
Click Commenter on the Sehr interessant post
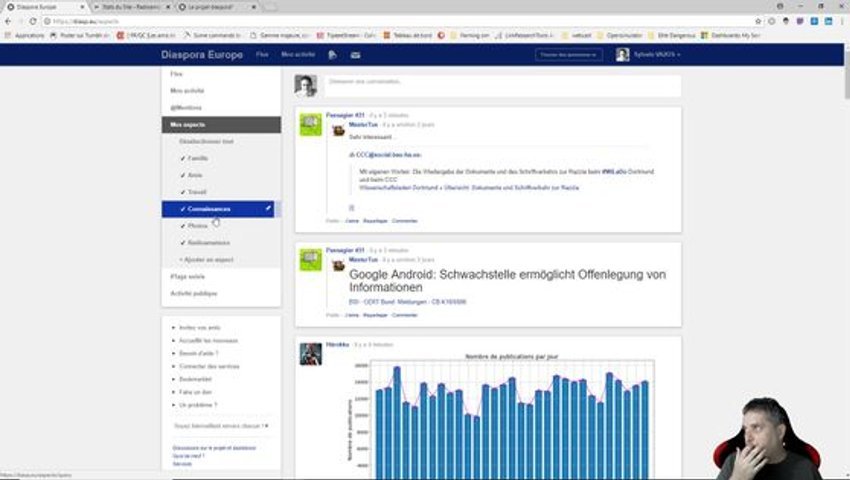click(x=404, y=221)
